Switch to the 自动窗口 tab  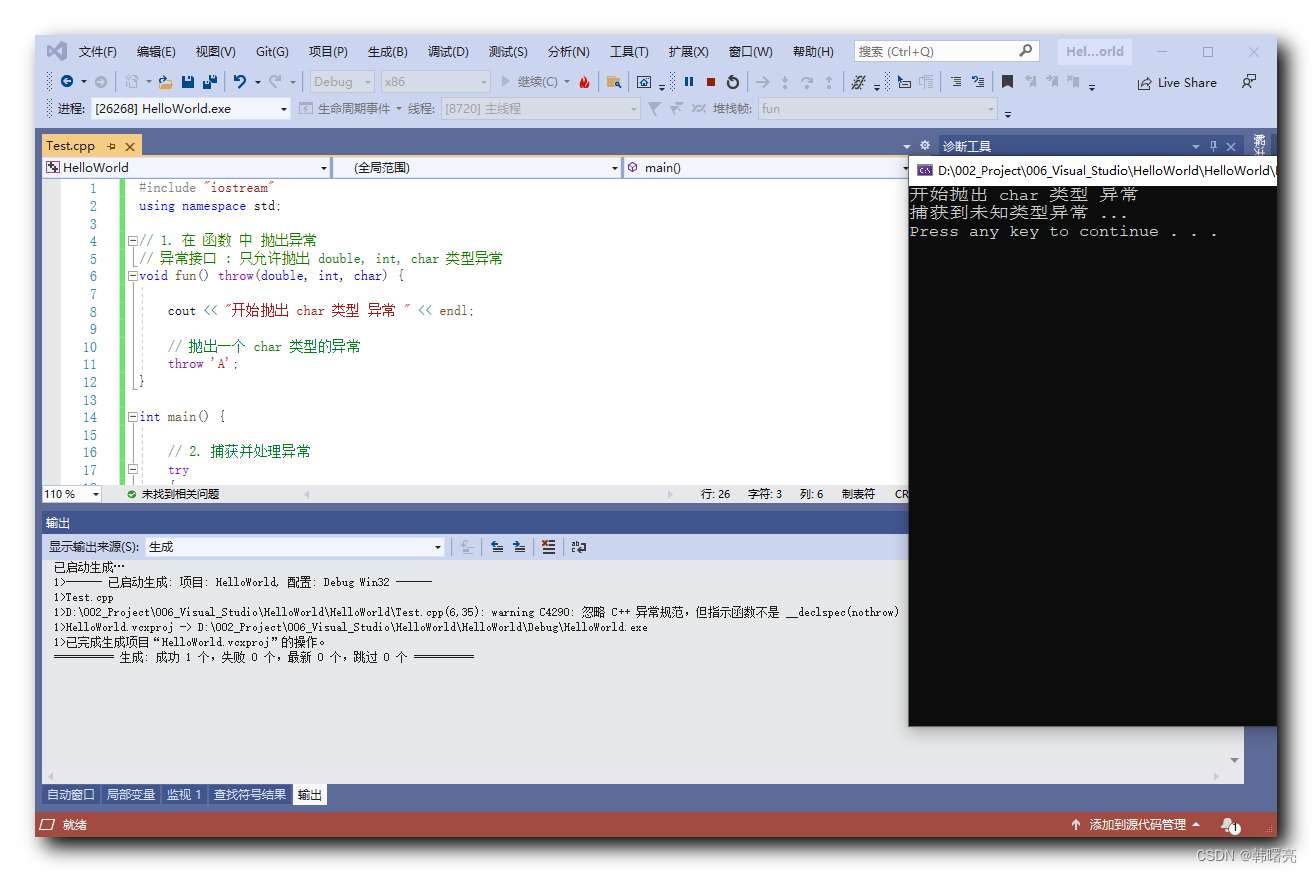coord(71,795)
